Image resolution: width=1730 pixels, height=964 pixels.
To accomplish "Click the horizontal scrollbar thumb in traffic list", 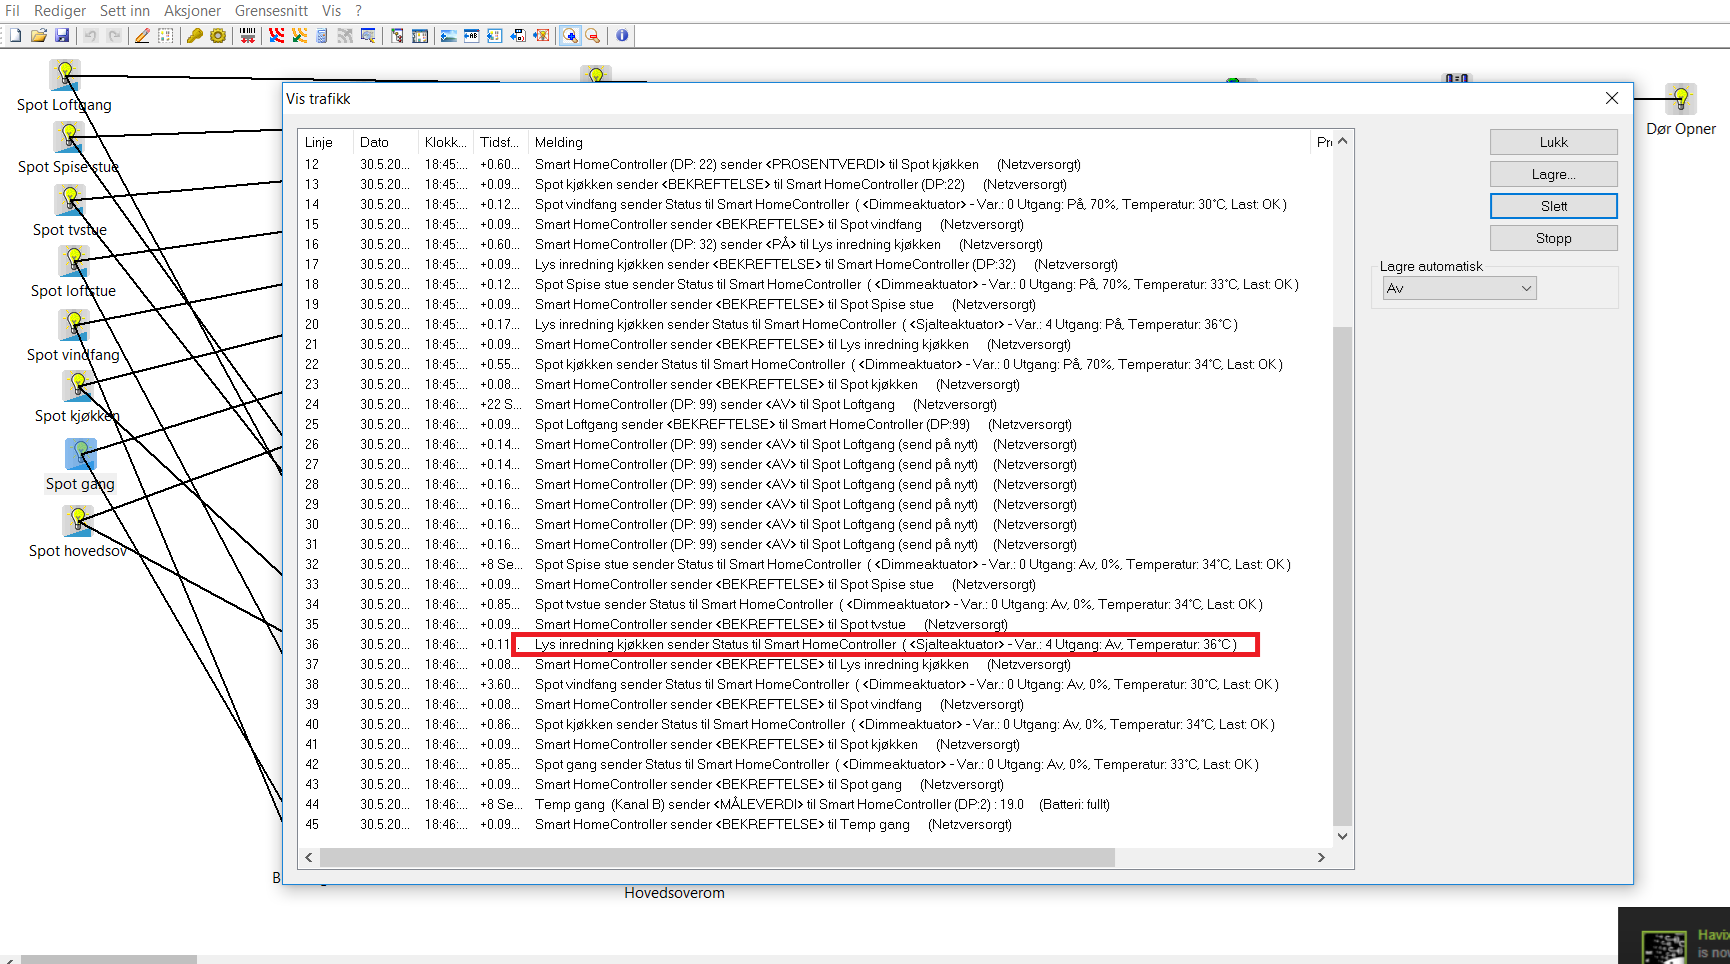I will point(717,857).
